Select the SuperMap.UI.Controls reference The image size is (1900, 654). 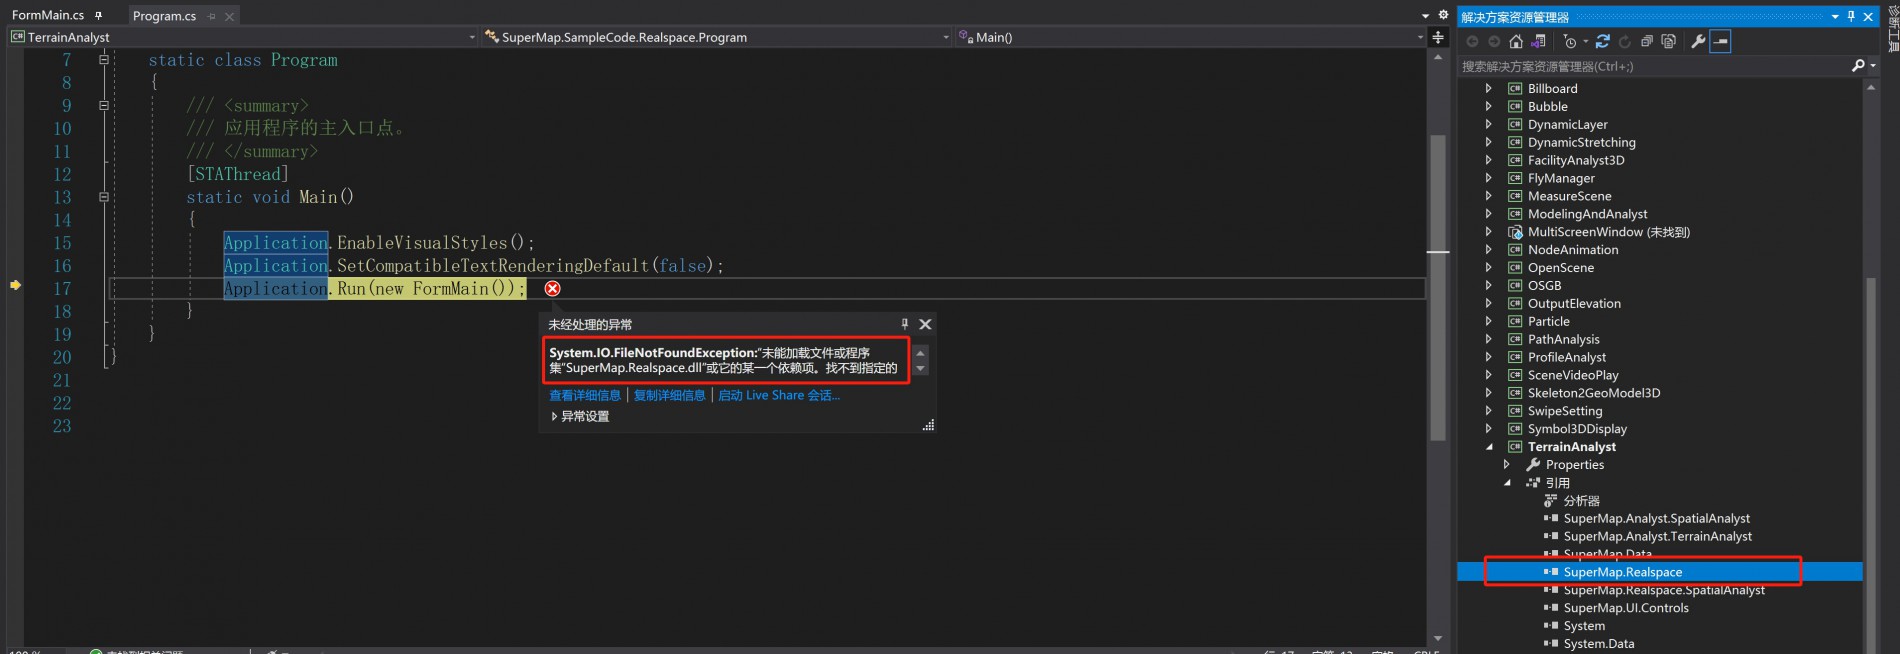1626,608
